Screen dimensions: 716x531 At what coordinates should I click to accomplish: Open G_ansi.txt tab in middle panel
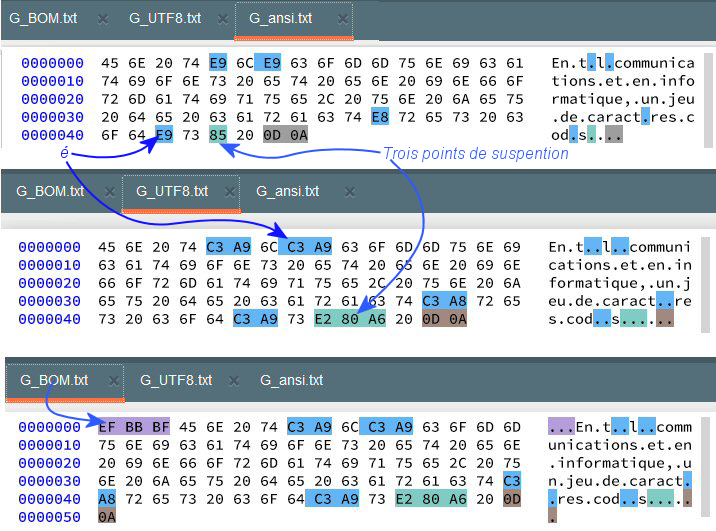[287, 191]
